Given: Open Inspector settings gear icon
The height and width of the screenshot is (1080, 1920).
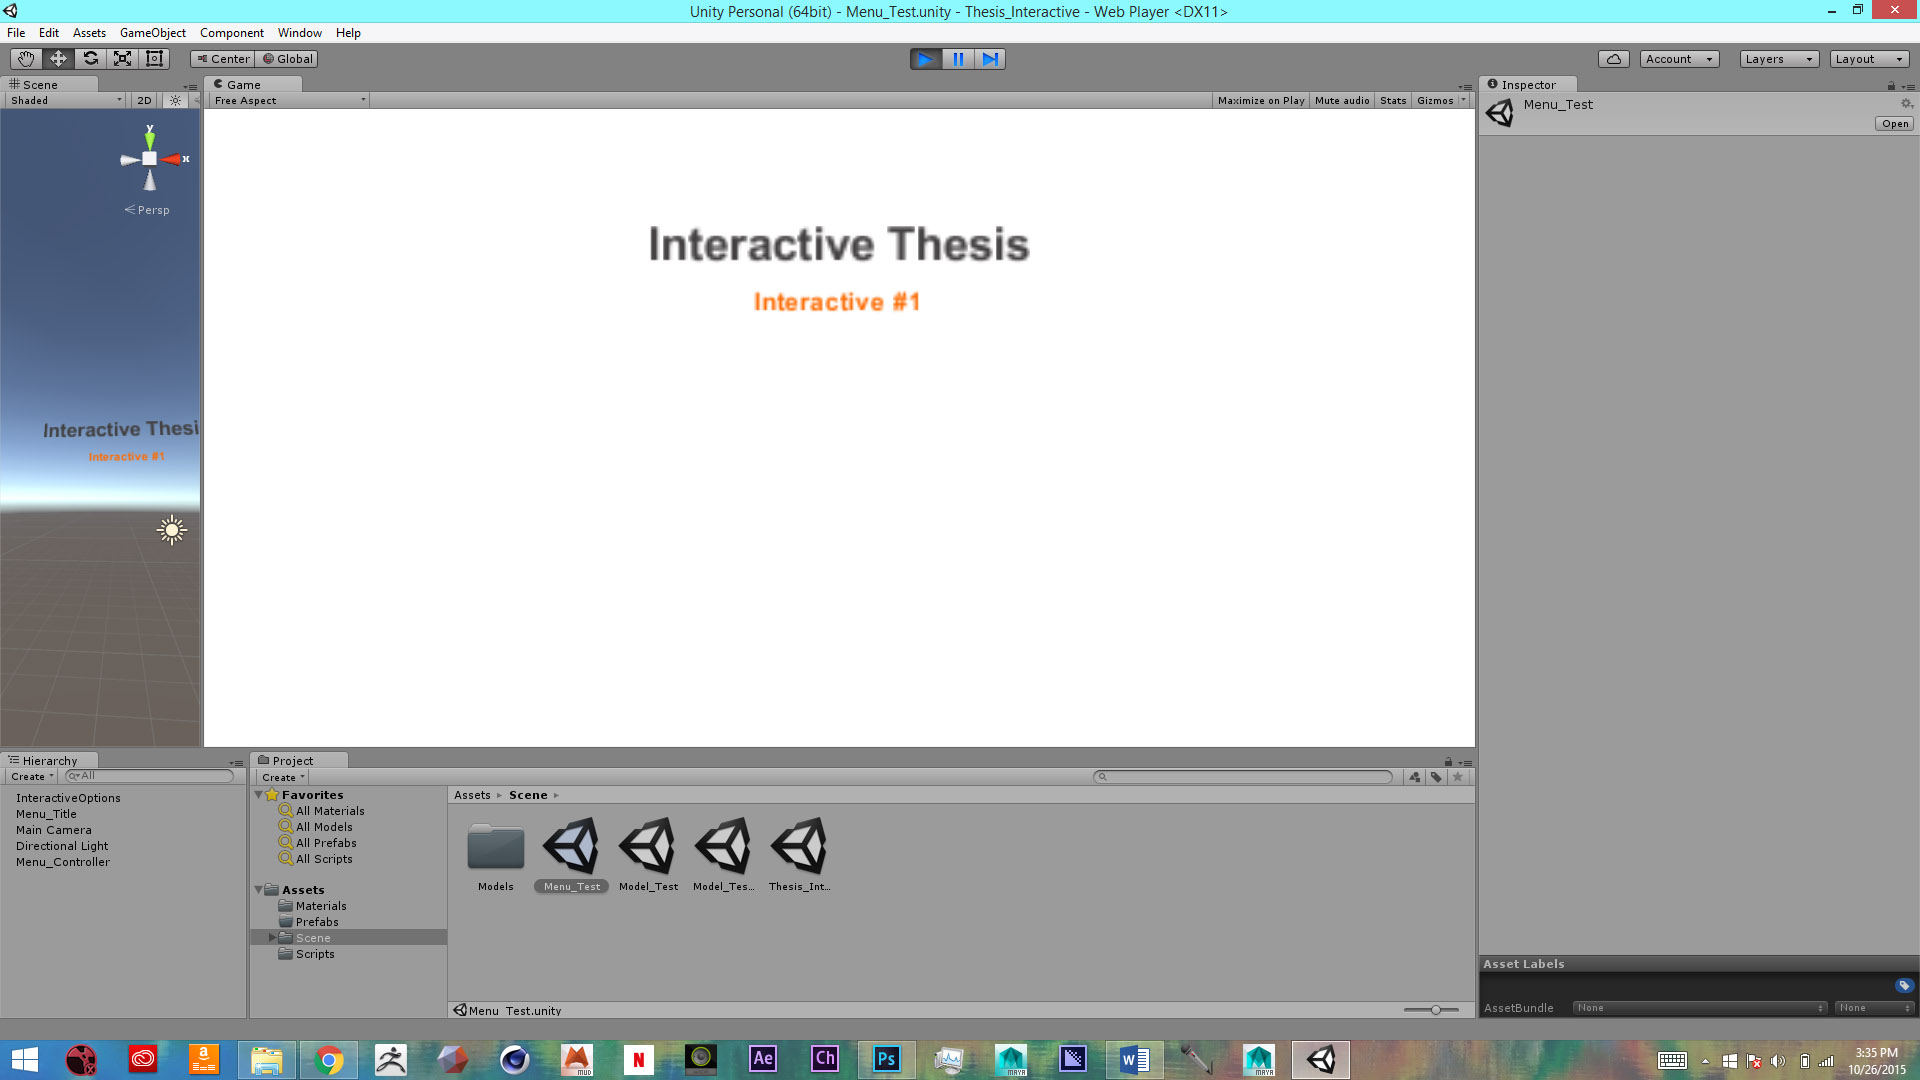Looking at the screenshot, I should pyautogui.click(x=1906, y=104).
